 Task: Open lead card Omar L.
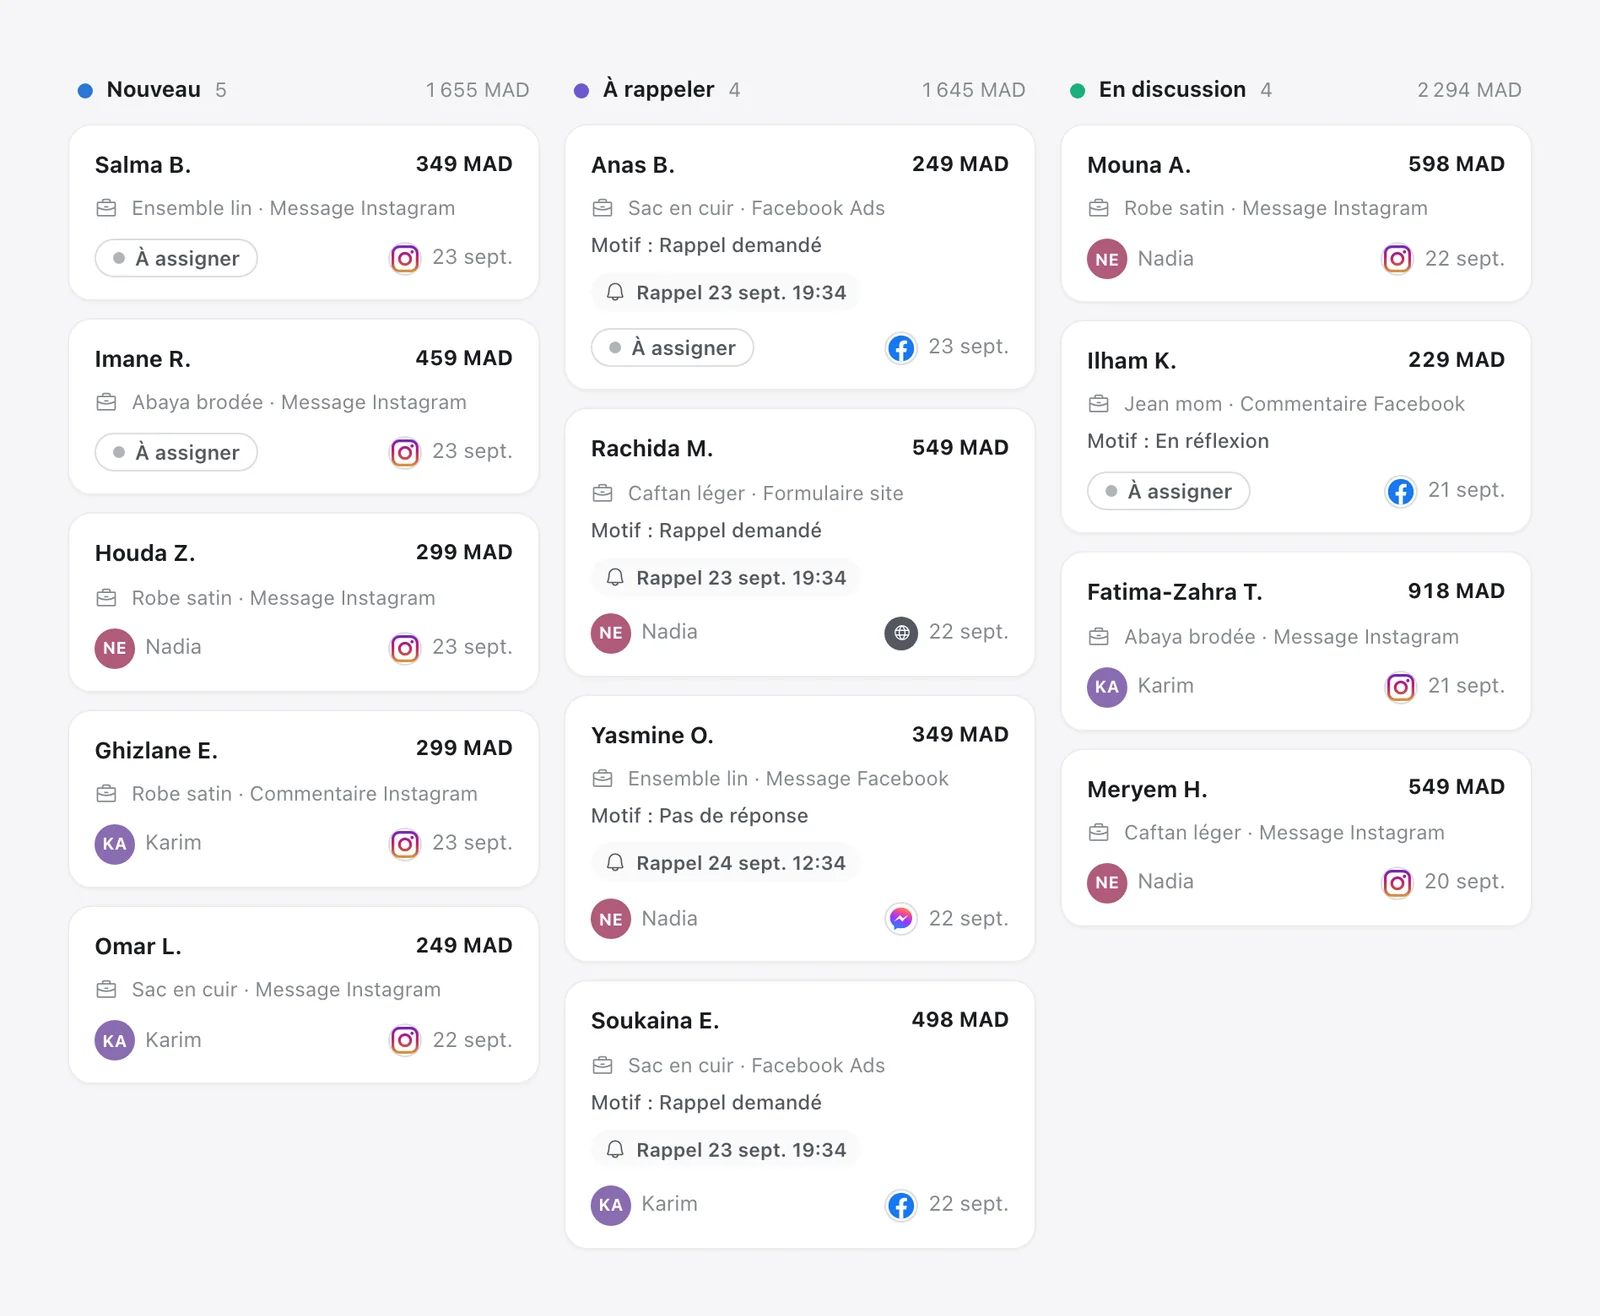304,995
